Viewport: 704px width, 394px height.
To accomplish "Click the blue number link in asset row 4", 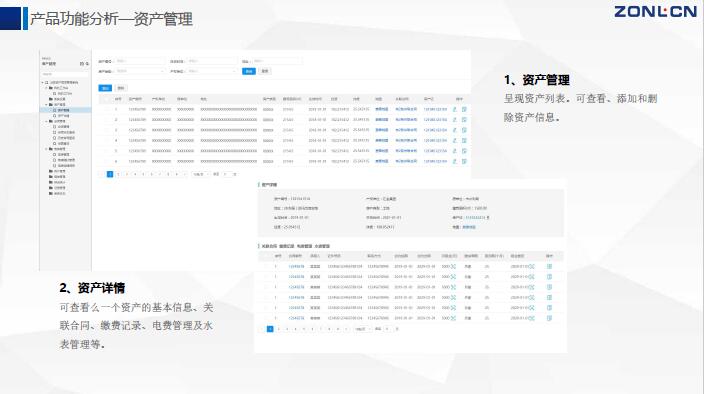I will pyautogui.click(x=435, y=140).
